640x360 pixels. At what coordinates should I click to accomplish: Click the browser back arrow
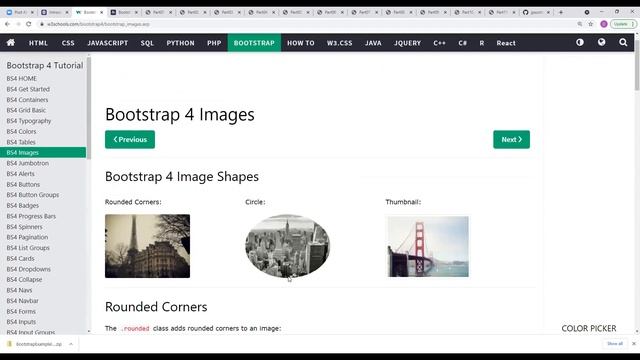click(x=7, y=24)
